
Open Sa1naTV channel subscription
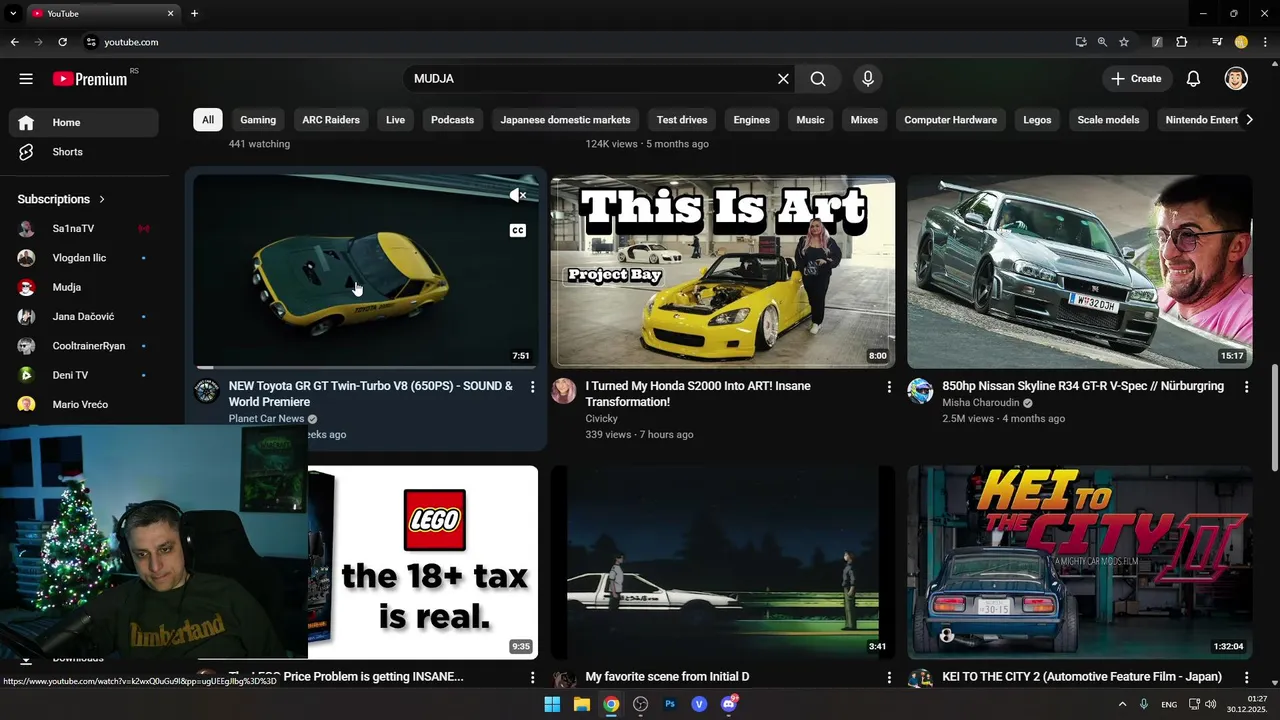[x=84, y=229]
